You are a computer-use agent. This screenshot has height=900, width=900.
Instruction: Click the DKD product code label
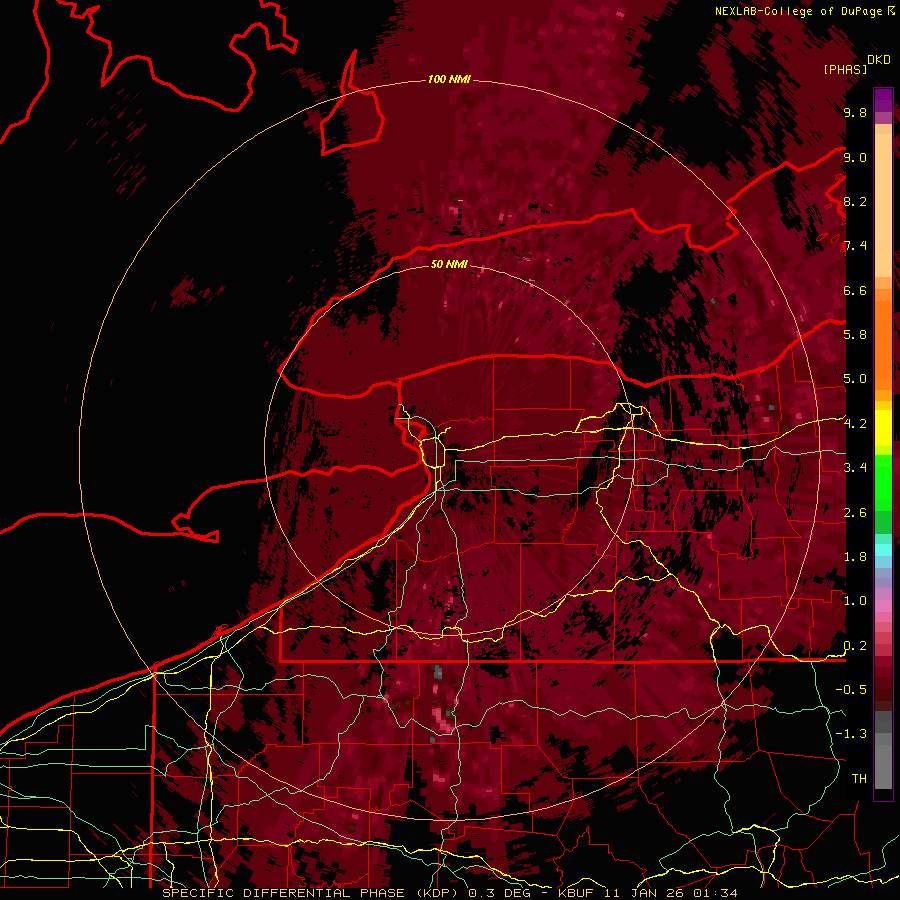point(879,60)
